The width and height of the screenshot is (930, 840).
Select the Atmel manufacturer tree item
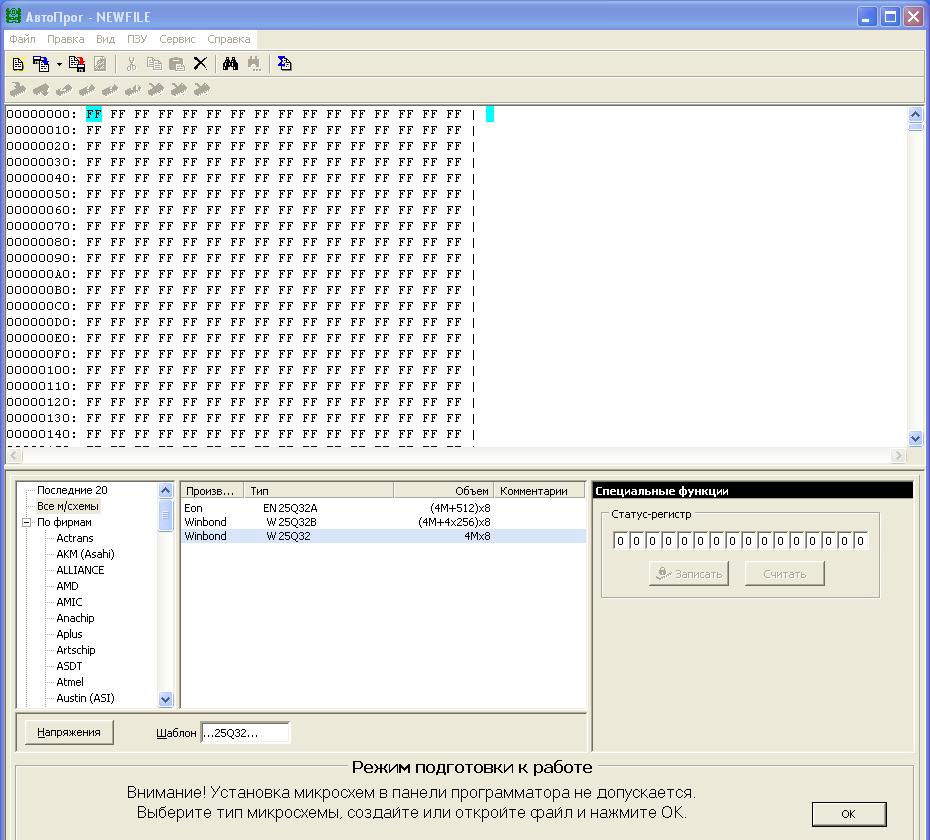(70, 682)
